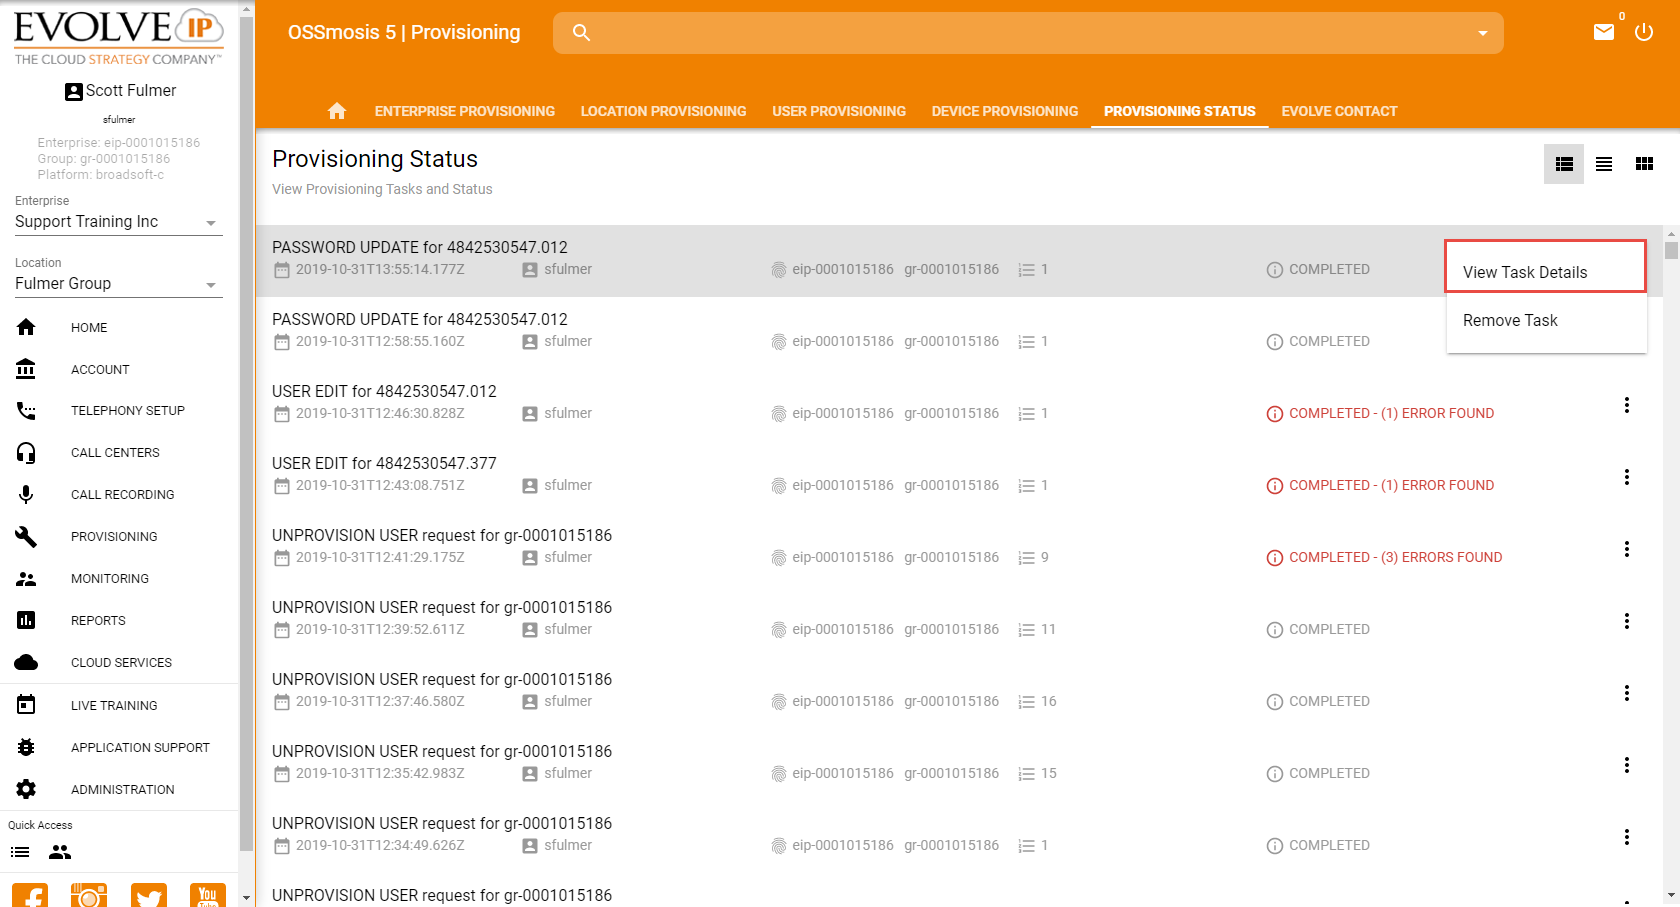Screen dimensions: 1680x907
Task: Open Application Support from the sidebar
Action: click(x=140, y=748)
